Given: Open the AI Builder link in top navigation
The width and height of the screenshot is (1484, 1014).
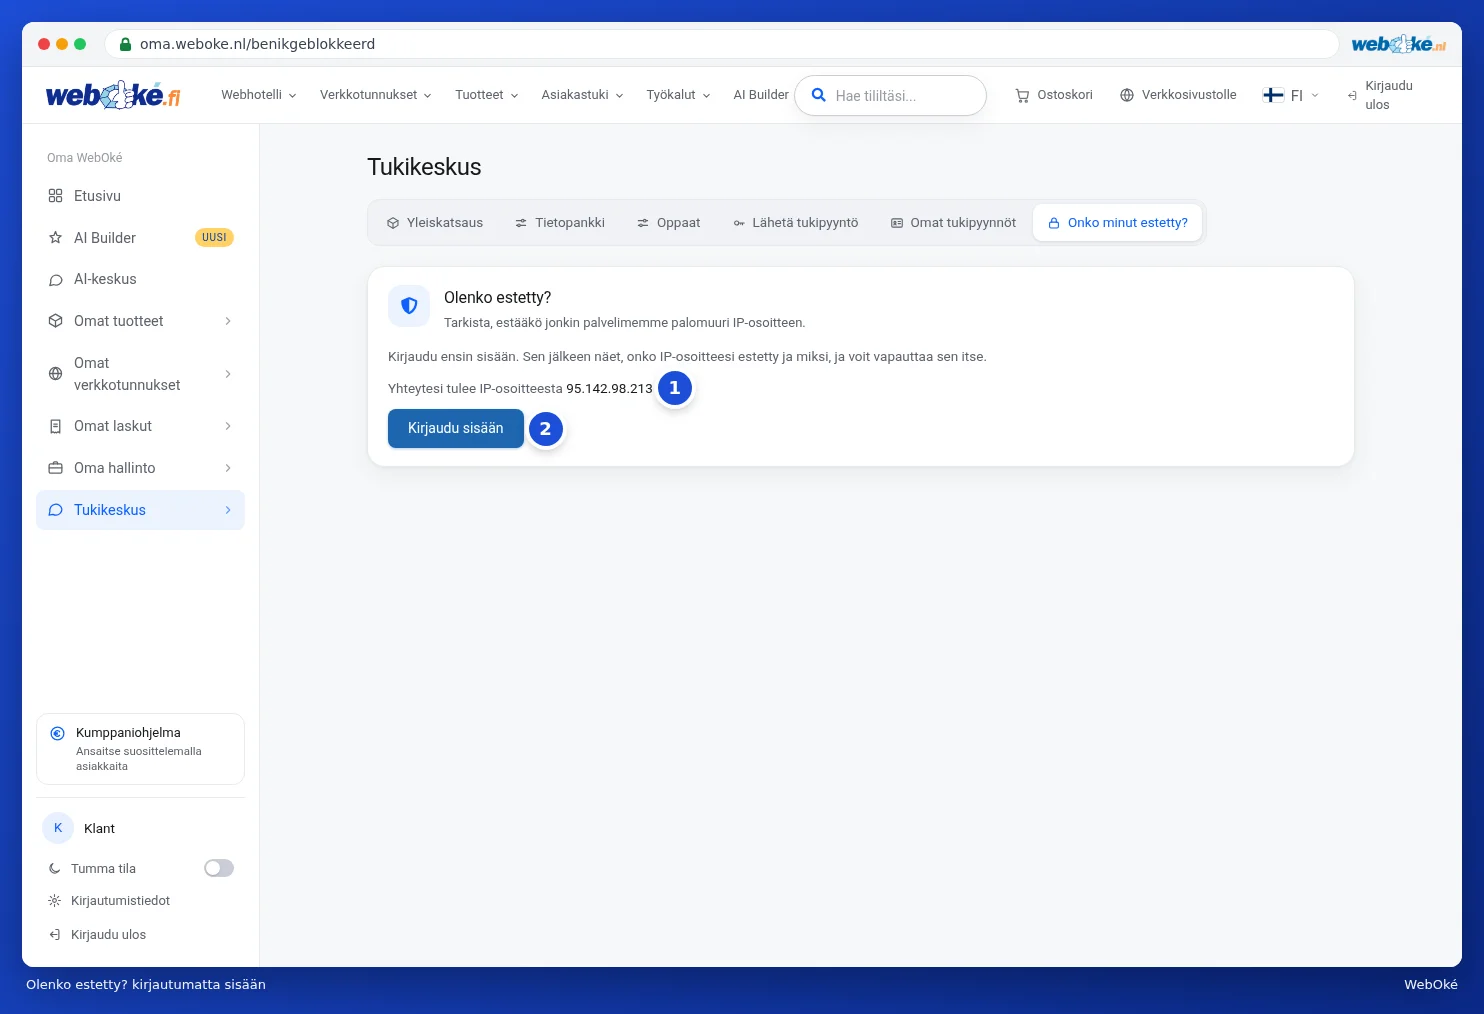Looking at the screenshot, I should [761, 95].
